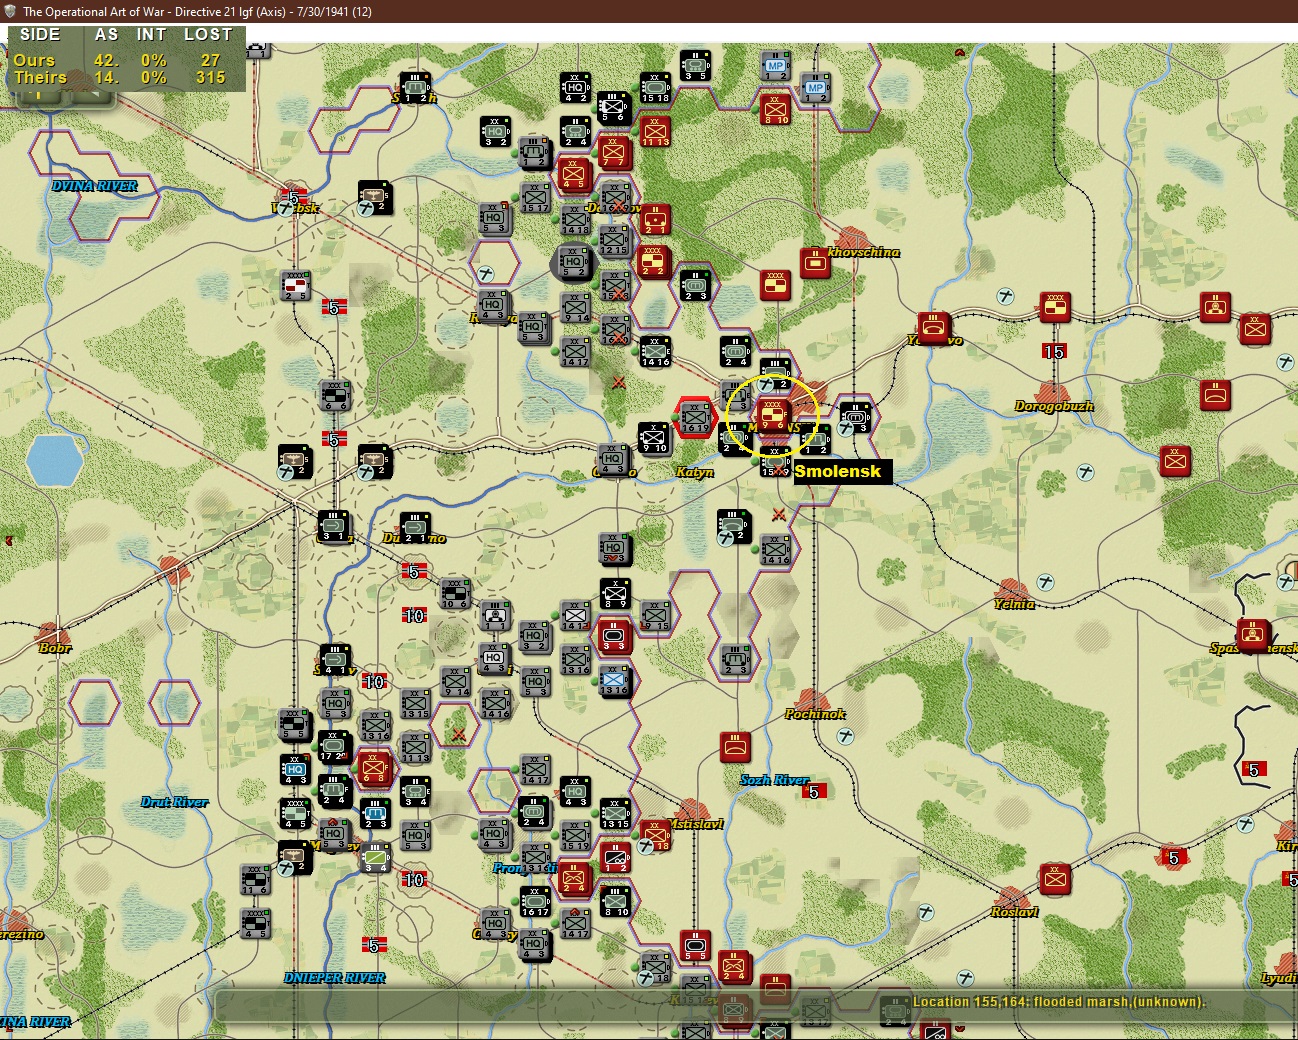Click the Pochinok town label

click(x=815, y=714)
